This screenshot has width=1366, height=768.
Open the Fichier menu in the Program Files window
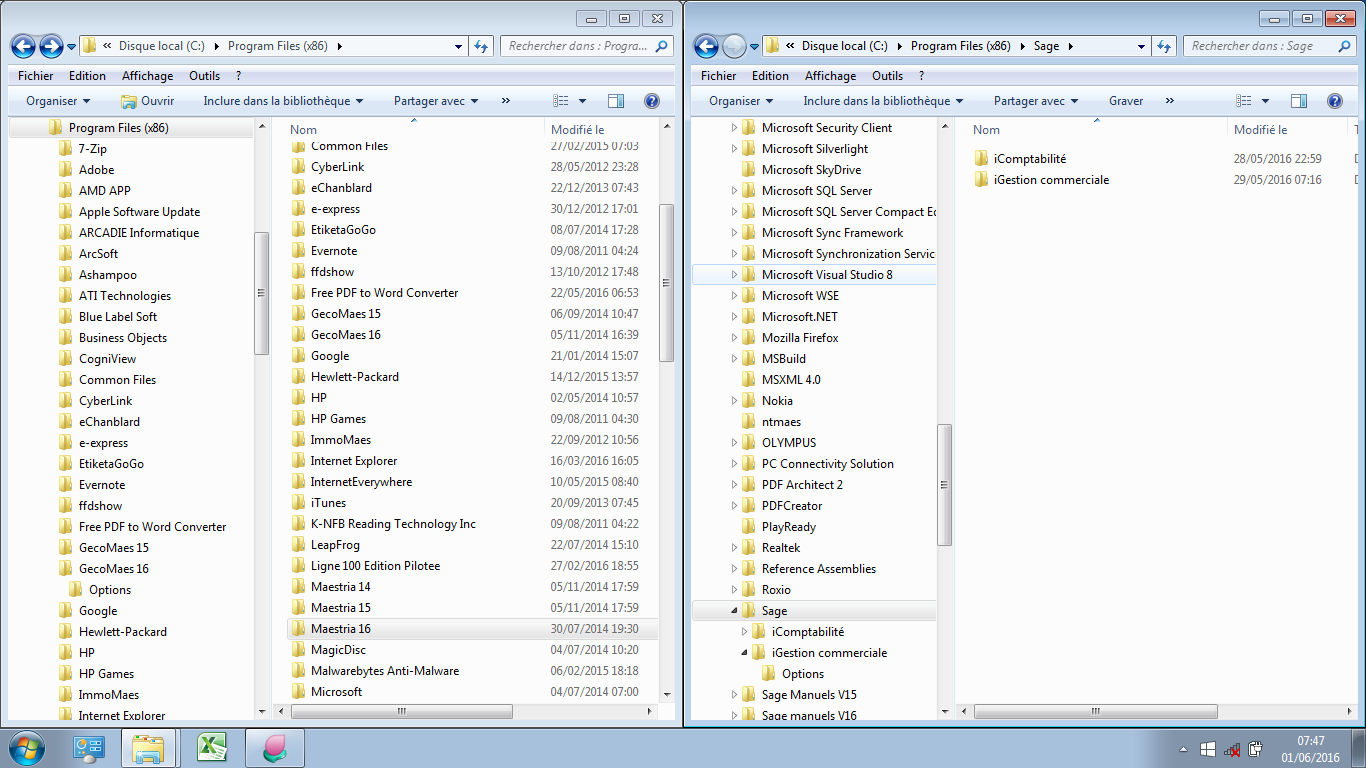pos(36,76)
